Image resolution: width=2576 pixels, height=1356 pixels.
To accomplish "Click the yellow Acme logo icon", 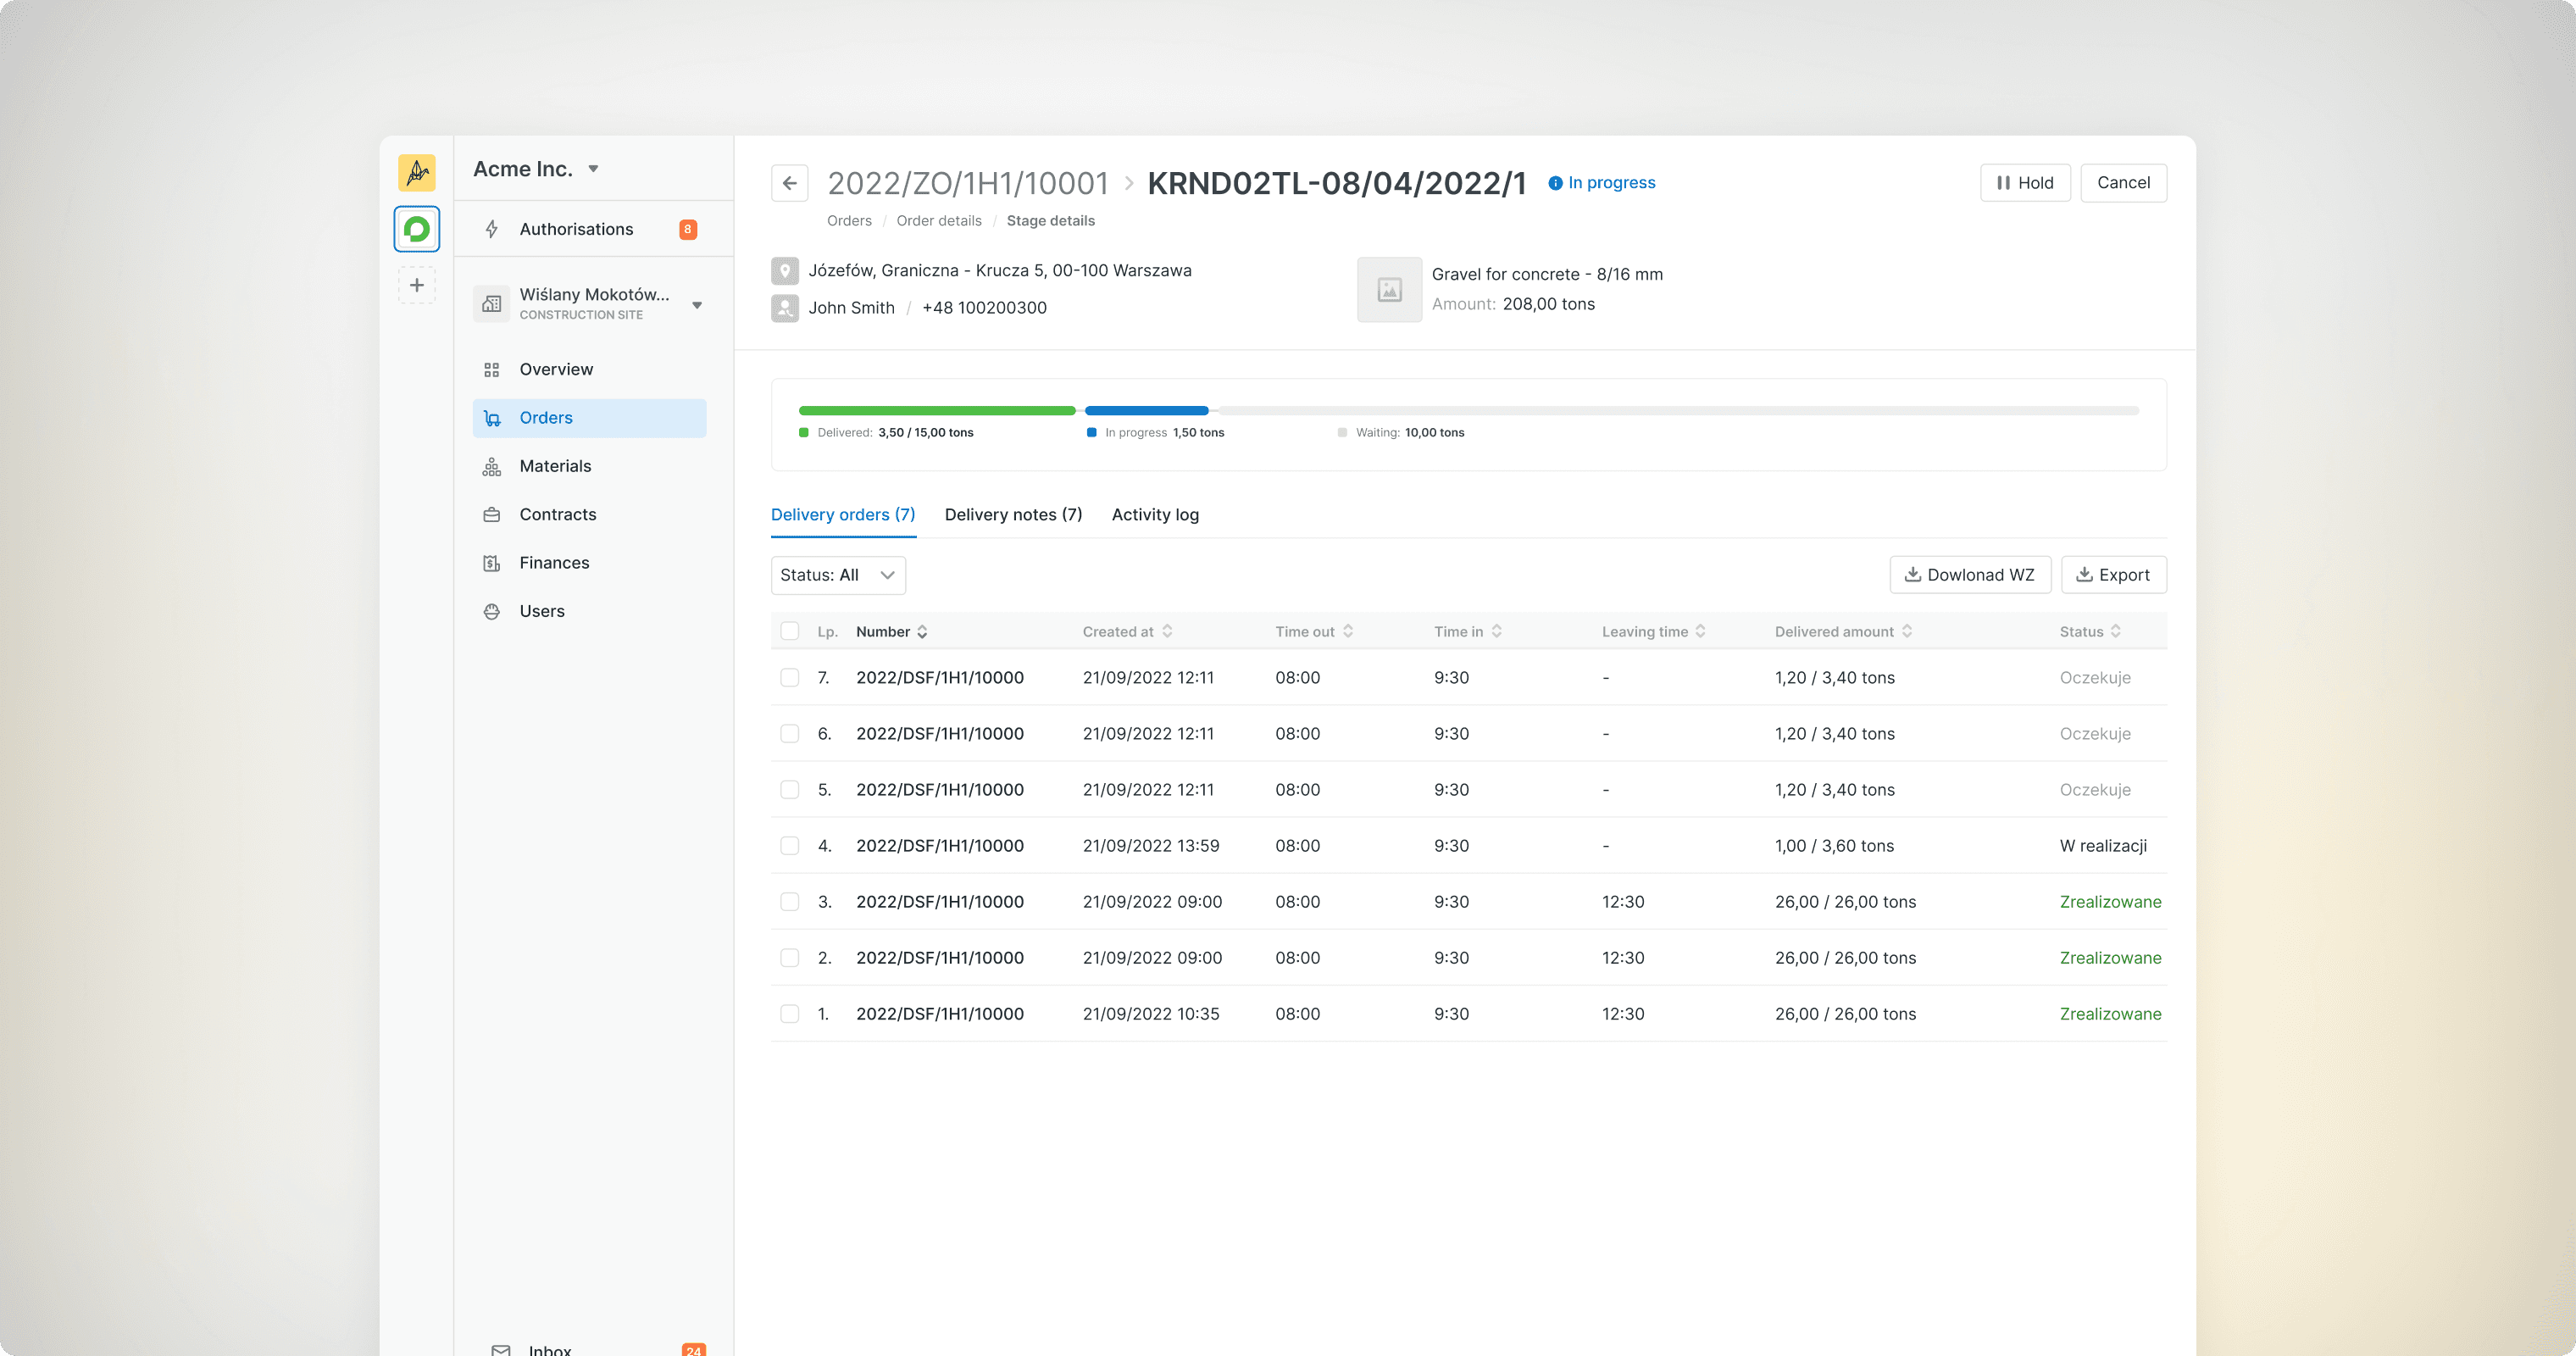I will 417,173.
